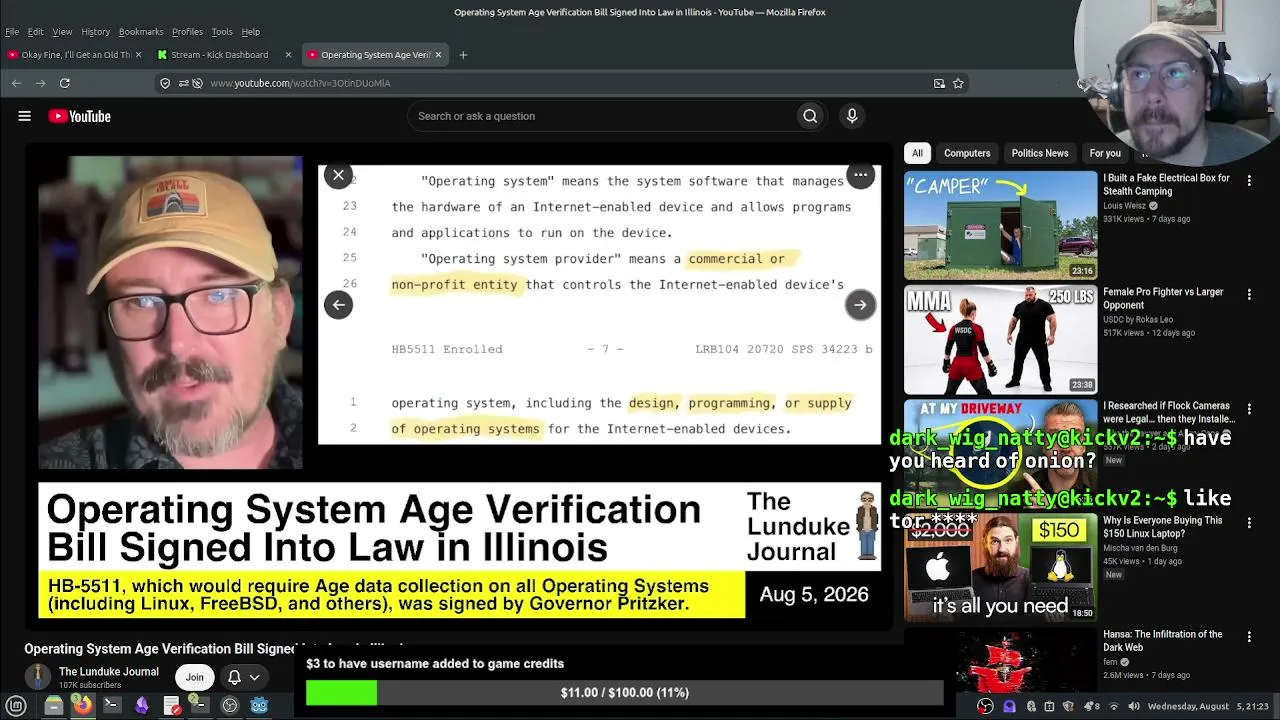Open the File menu
The height and width of the screenshot is (720, 1280).
tap(12, 32)
